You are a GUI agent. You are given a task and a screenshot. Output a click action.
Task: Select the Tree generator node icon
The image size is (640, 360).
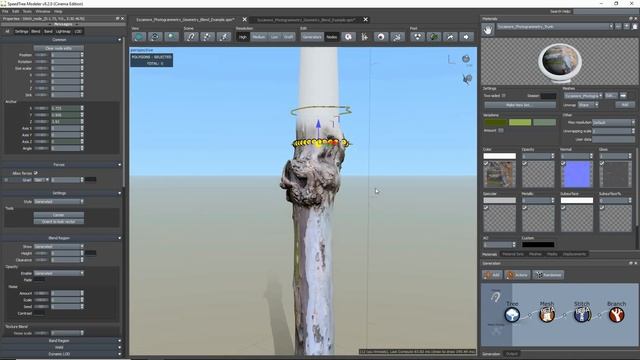pyautogui.click(x=512, y=315)
